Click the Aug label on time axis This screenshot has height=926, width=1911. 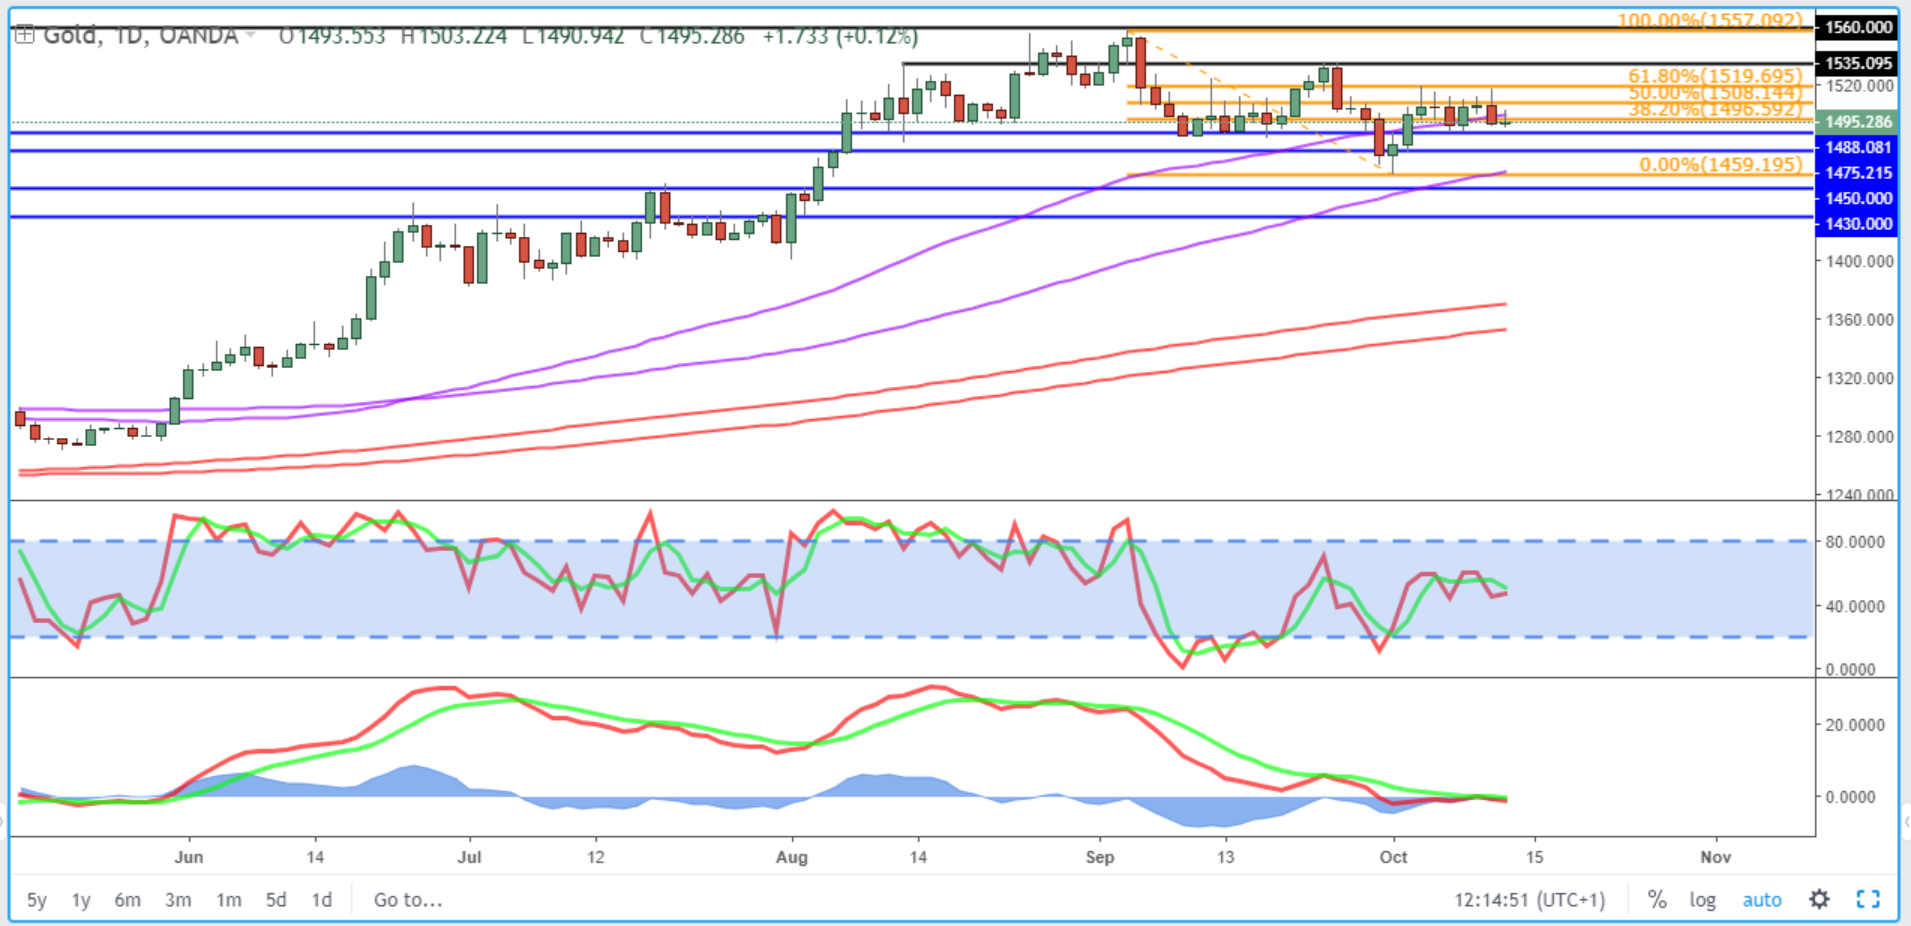[792, 857]
